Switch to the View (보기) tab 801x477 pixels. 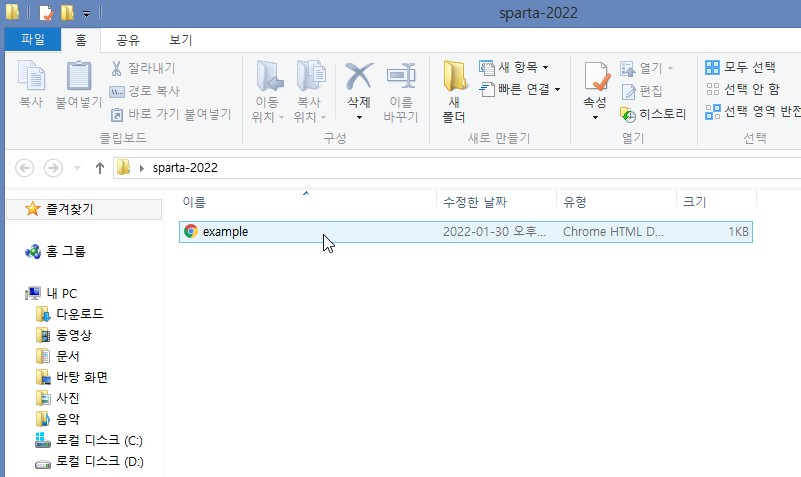[x=180, y=40]
